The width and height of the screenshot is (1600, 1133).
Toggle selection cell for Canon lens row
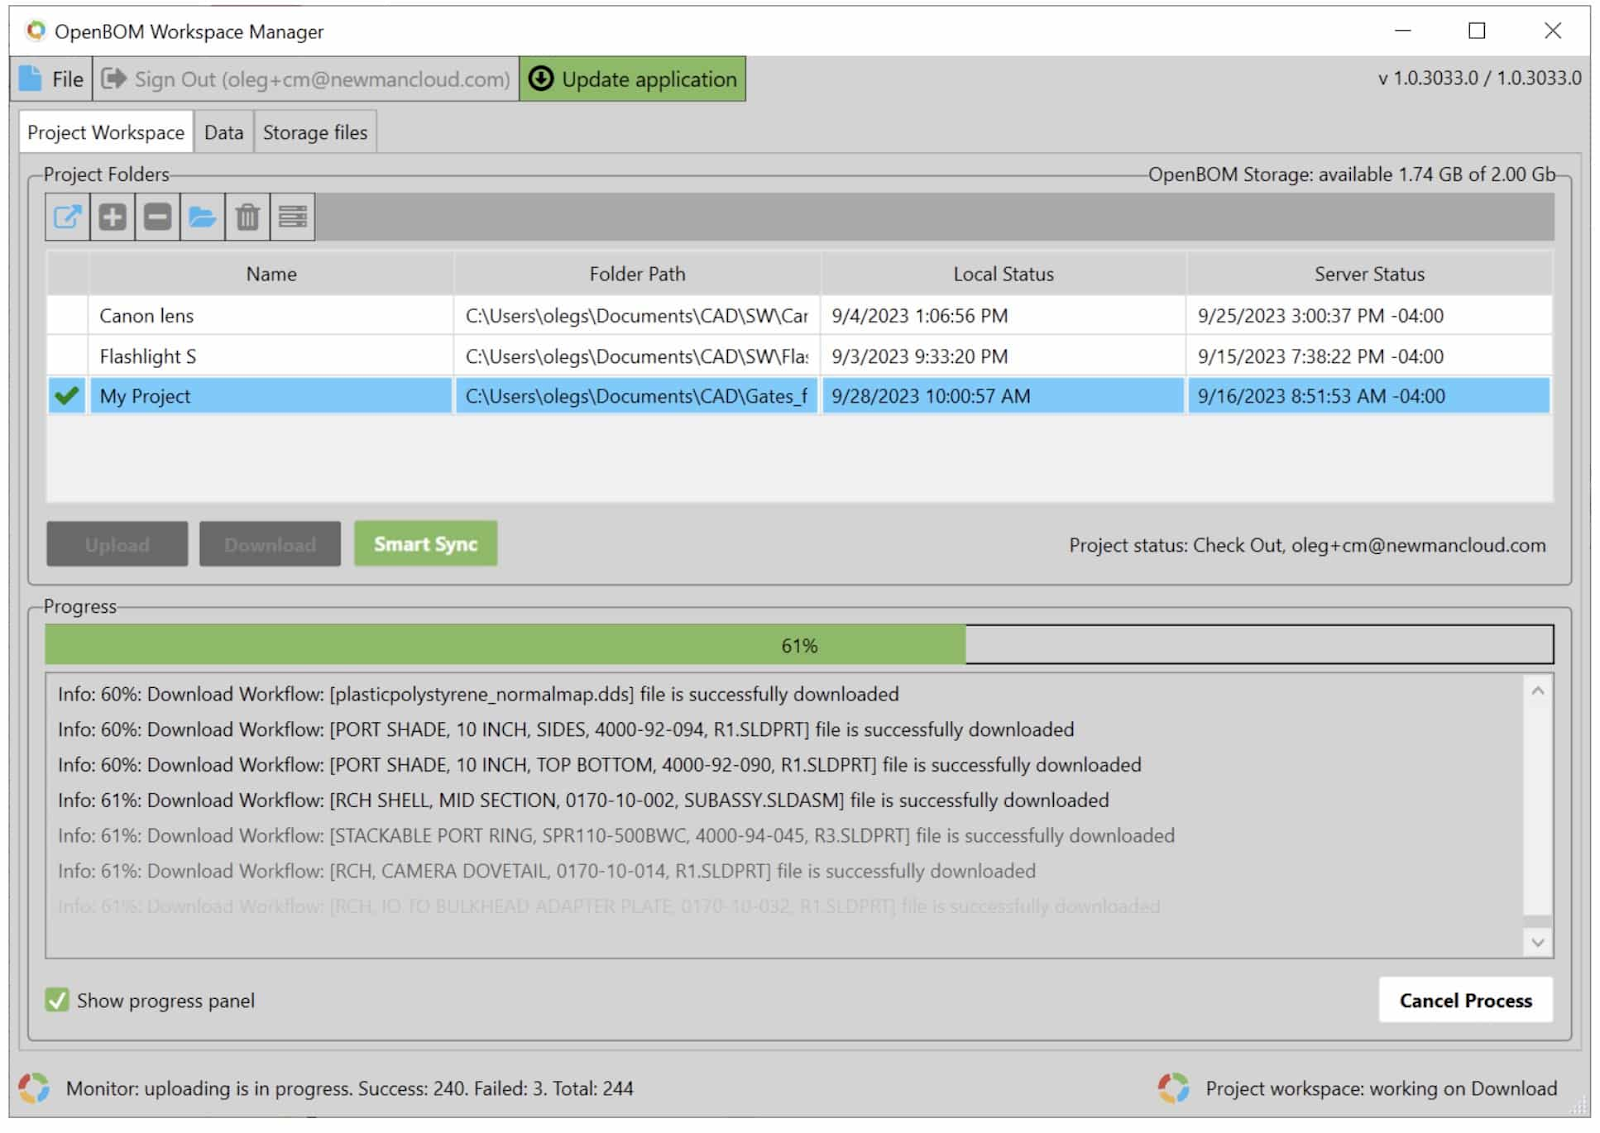[67, 316]
